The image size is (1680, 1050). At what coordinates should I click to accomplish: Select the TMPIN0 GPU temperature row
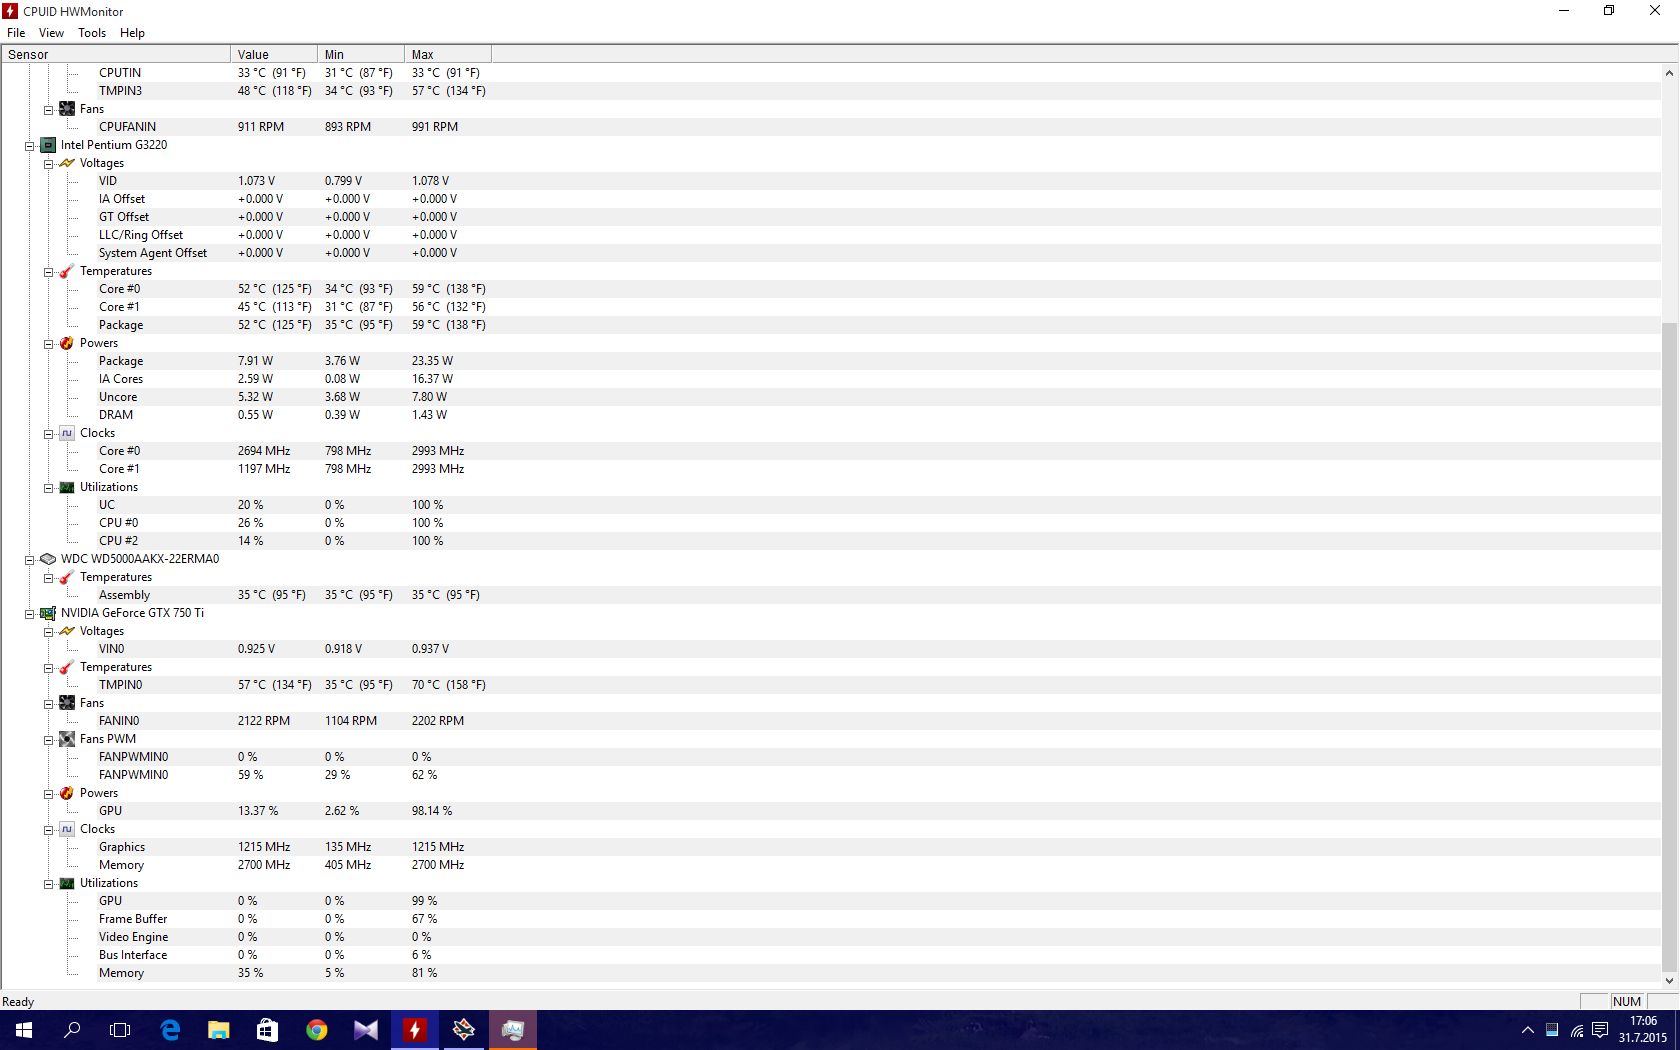tap(830, 685)
